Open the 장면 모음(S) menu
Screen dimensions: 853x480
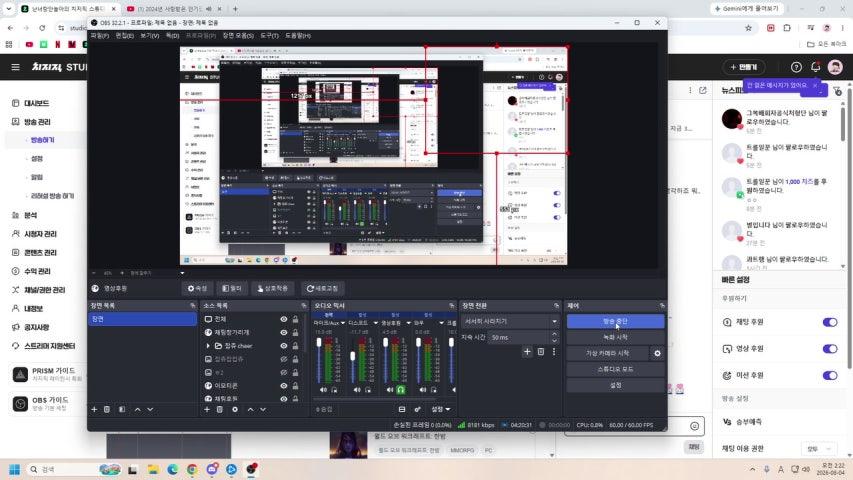(238, 35)
